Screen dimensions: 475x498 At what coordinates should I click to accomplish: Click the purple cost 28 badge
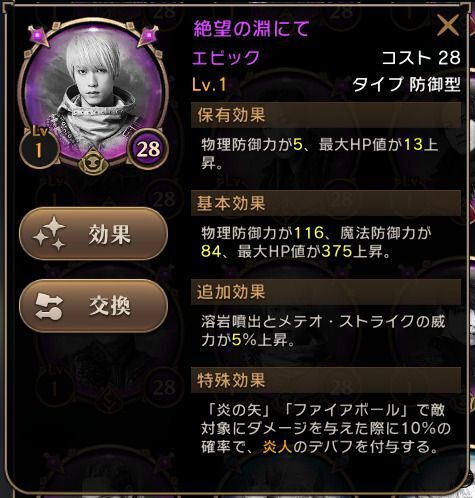coord(148,149)
